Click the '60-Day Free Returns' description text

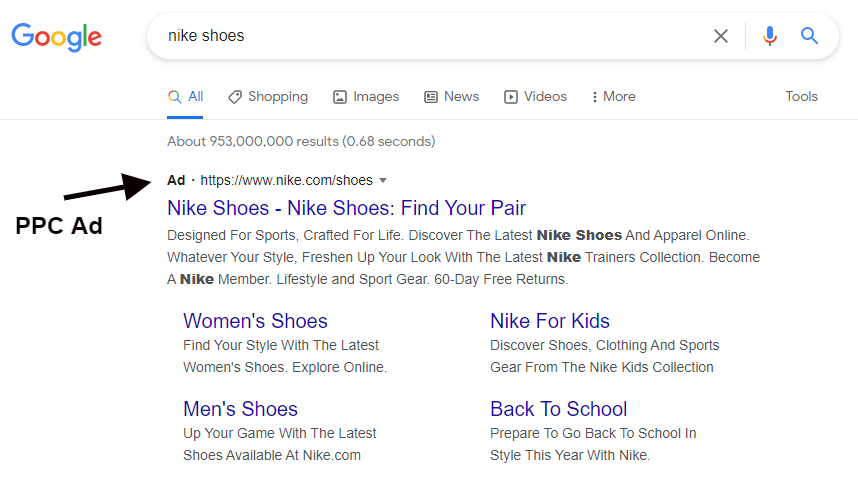(501, 280)
